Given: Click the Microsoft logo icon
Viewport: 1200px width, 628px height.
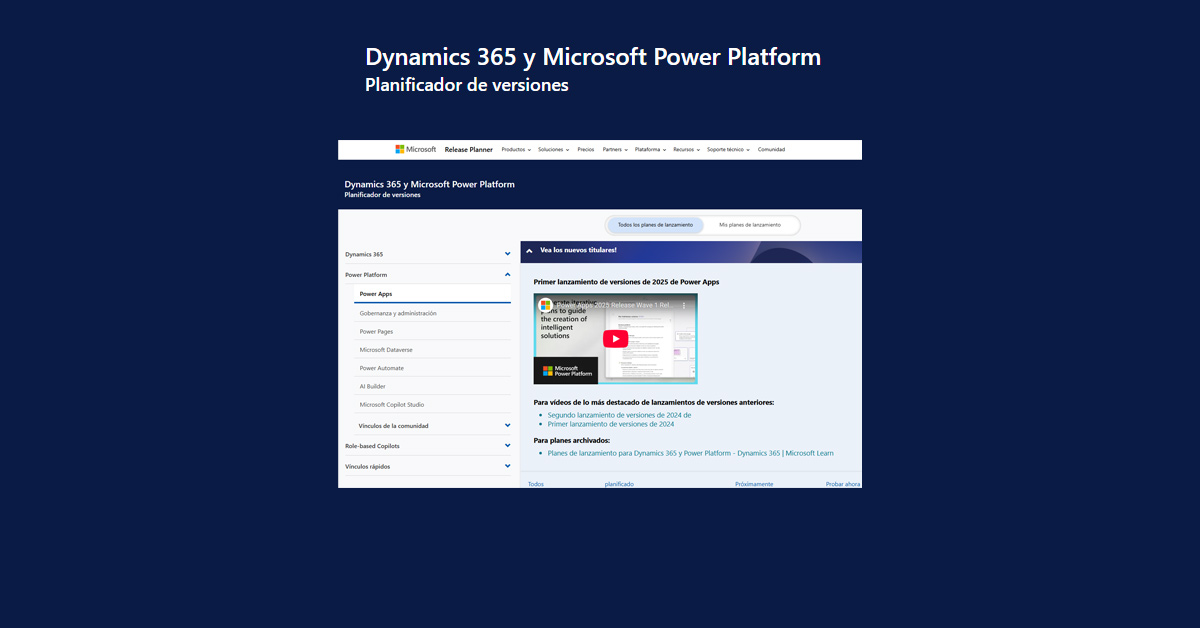Looking at the screenshot, I should pyautogui.click(x=400, y=148).
